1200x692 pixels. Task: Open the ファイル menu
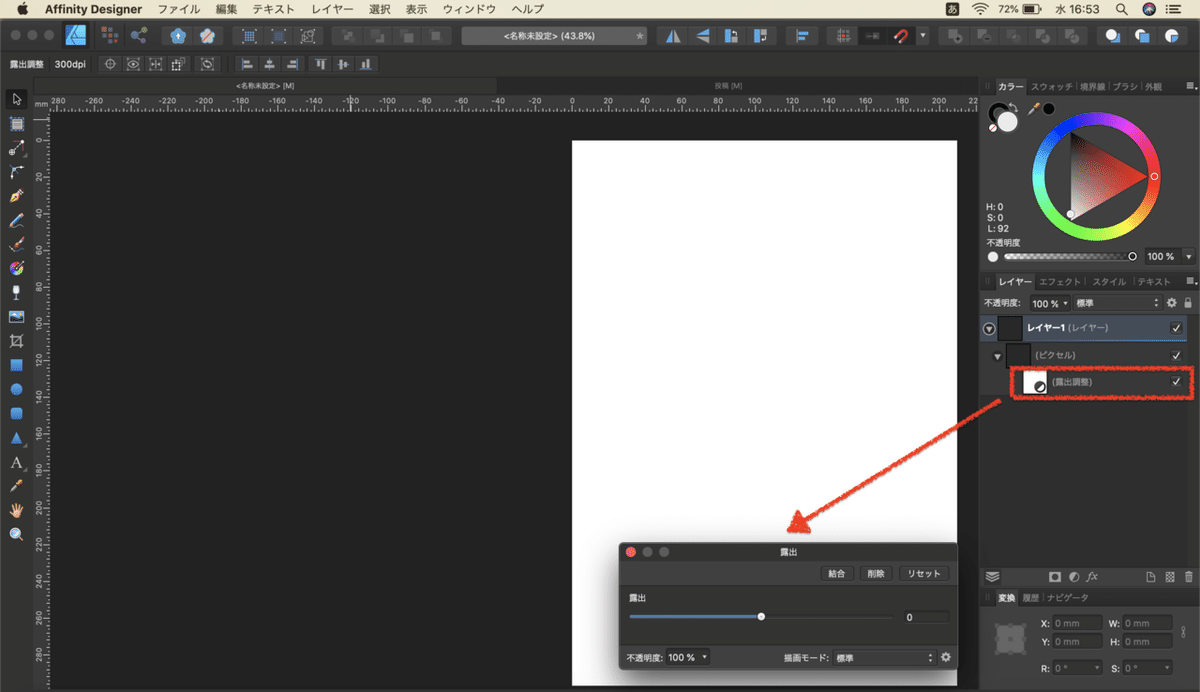(x=179, y=8)
